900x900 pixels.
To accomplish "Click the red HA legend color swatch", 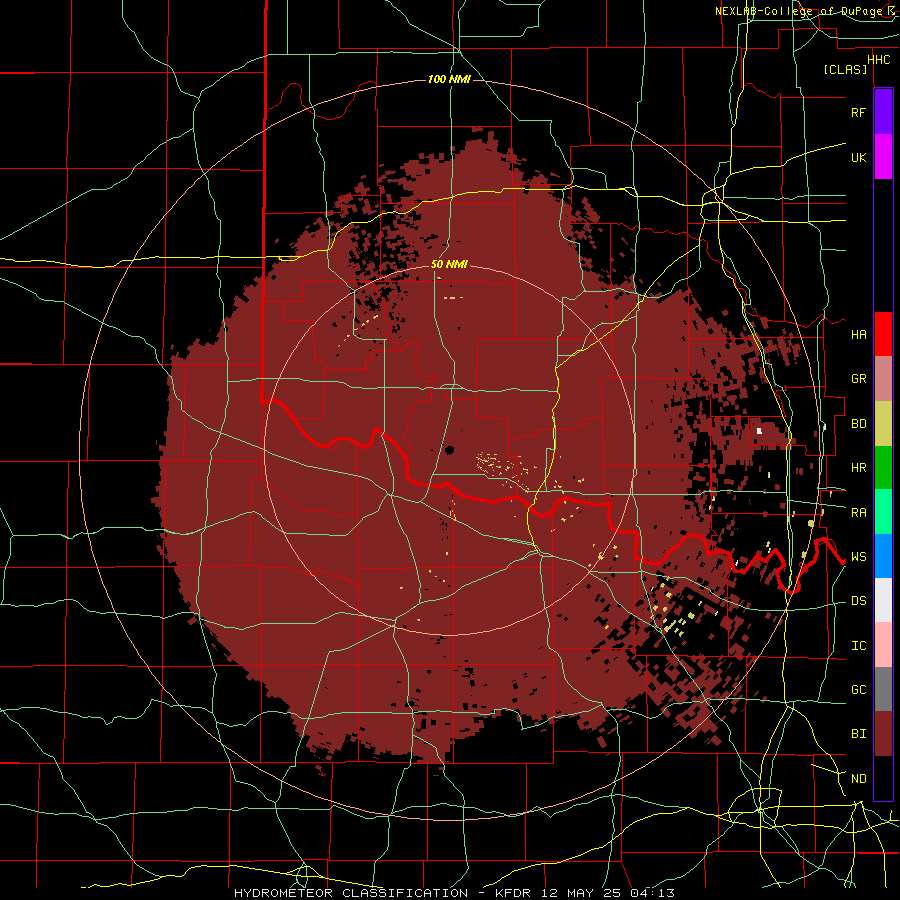I will [883, 334].
